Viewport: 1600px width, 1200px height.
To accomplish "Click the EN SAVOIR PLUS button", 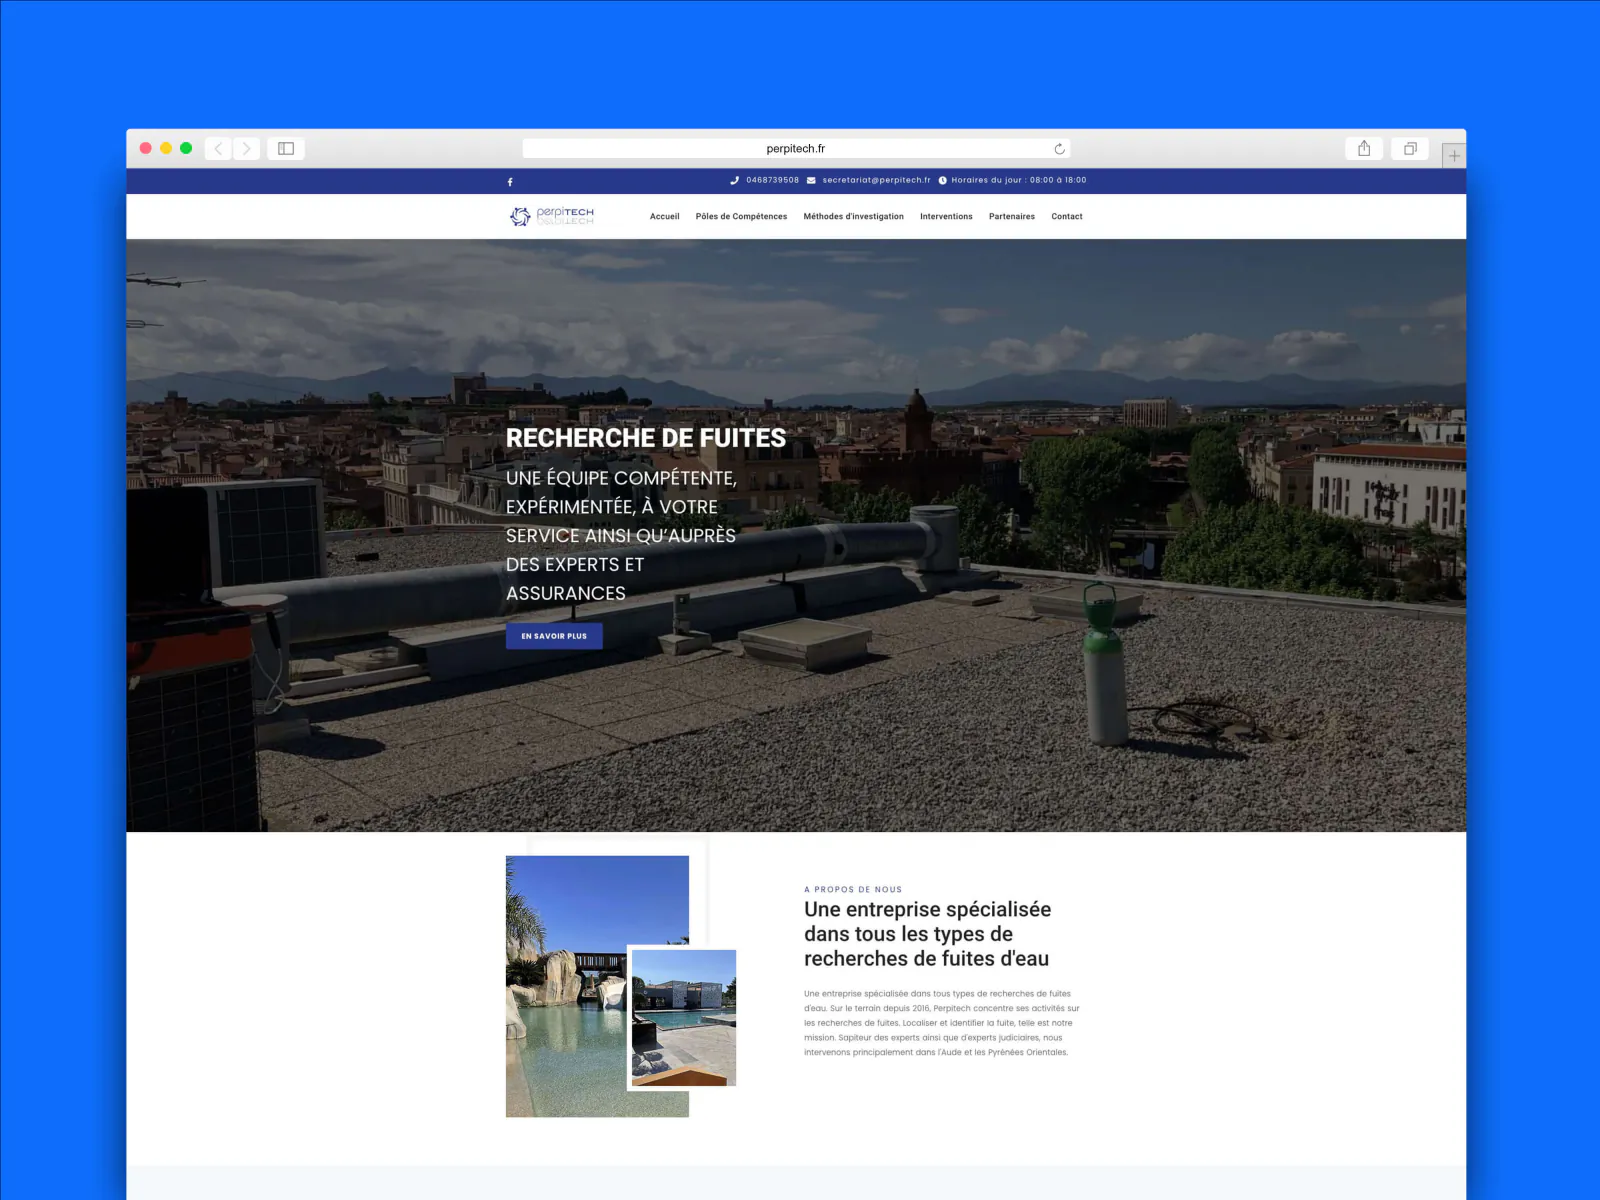I will 554,636.
